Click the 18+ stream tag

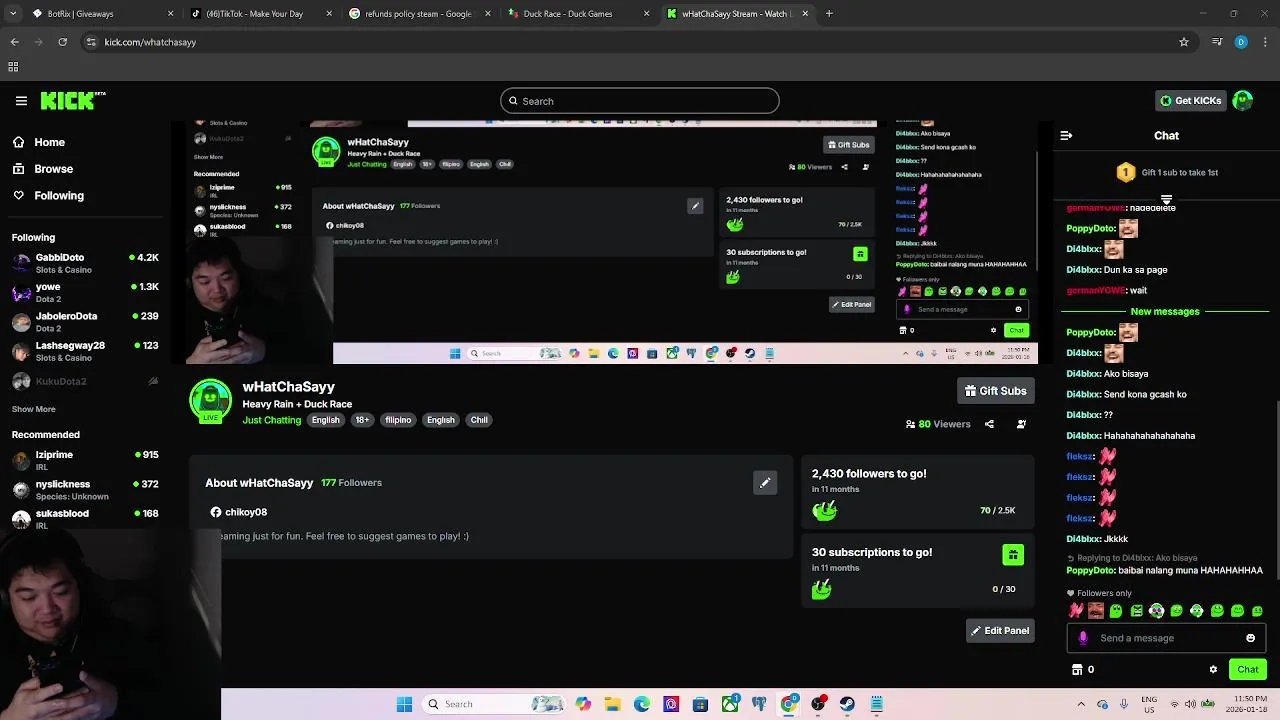click(x=362, y=420)
